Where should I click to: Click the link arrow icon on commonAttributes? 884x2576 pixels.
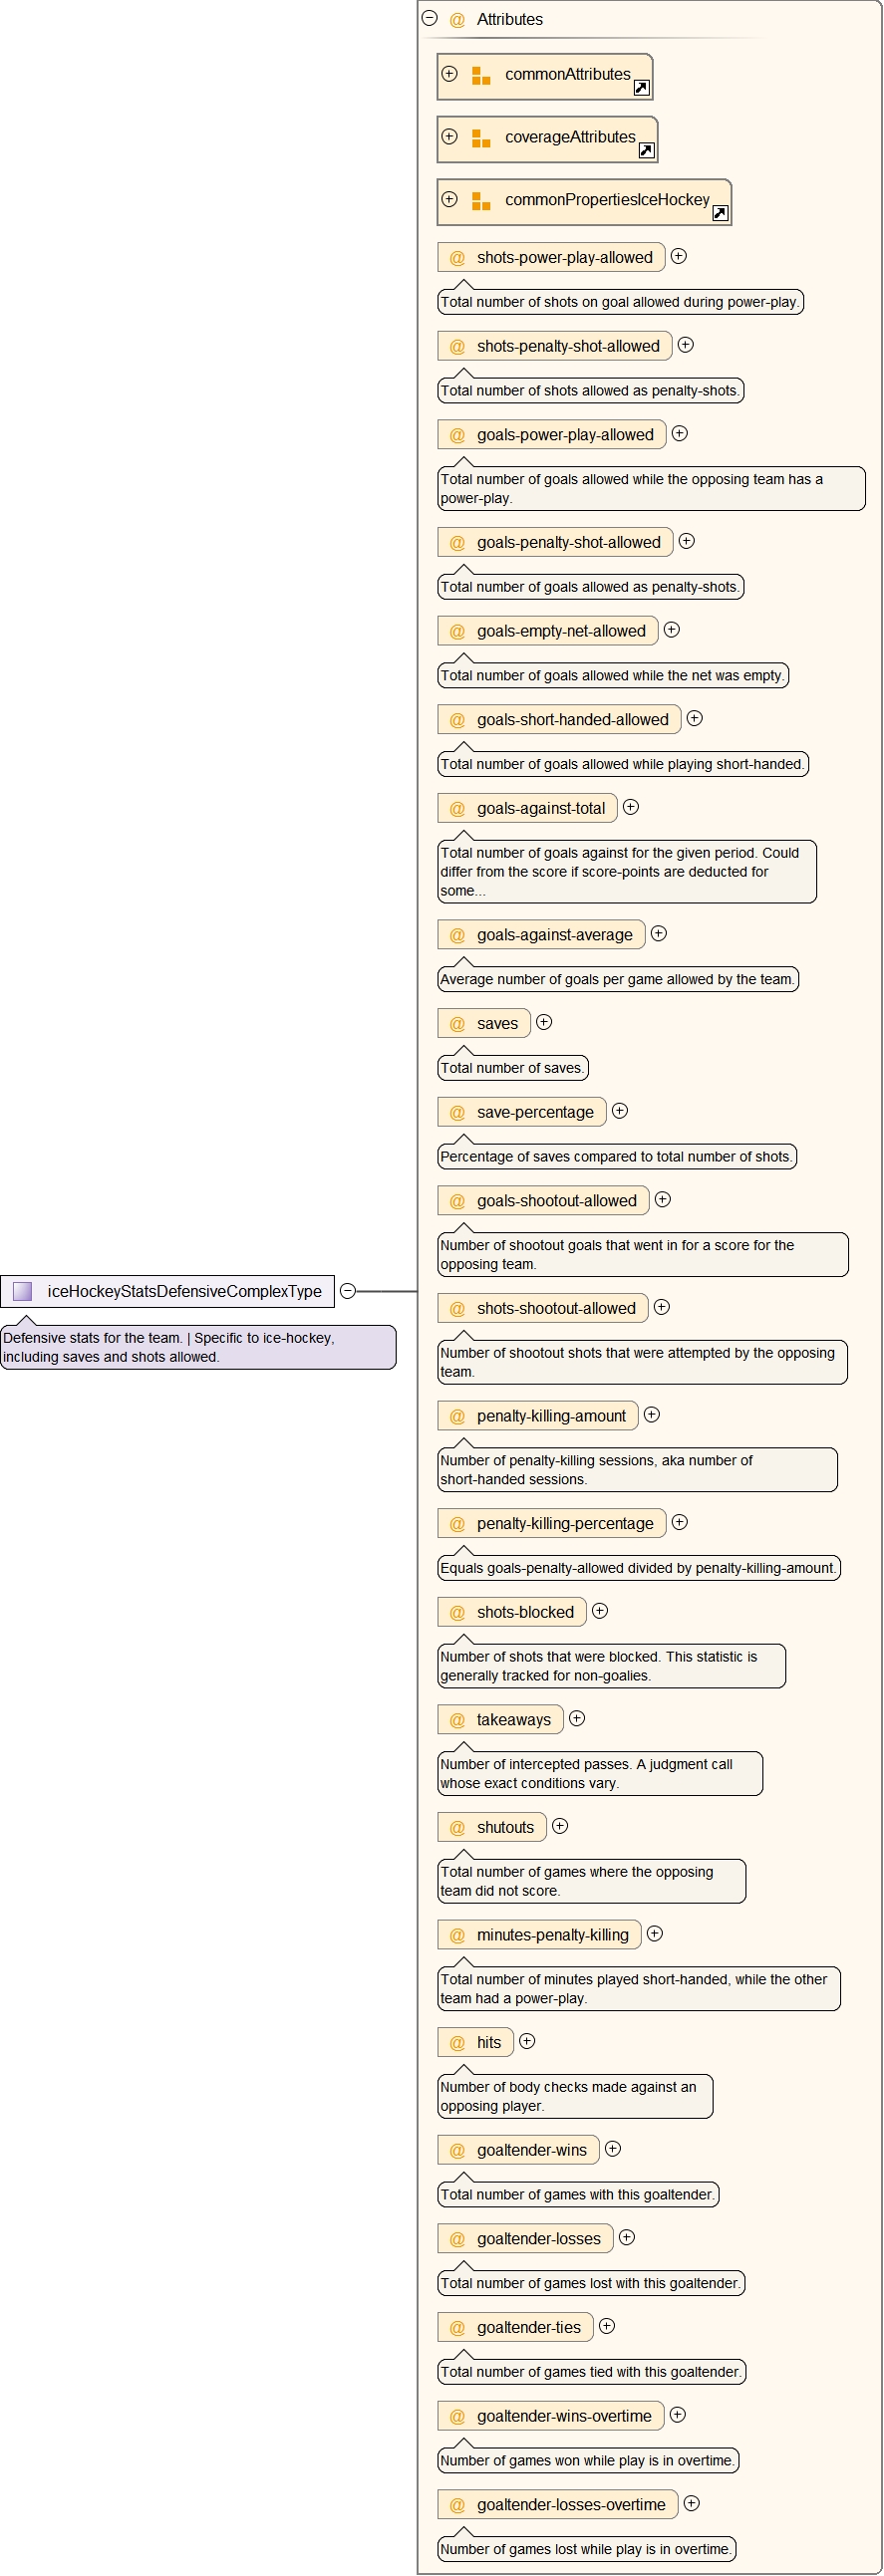coord(642,88)
